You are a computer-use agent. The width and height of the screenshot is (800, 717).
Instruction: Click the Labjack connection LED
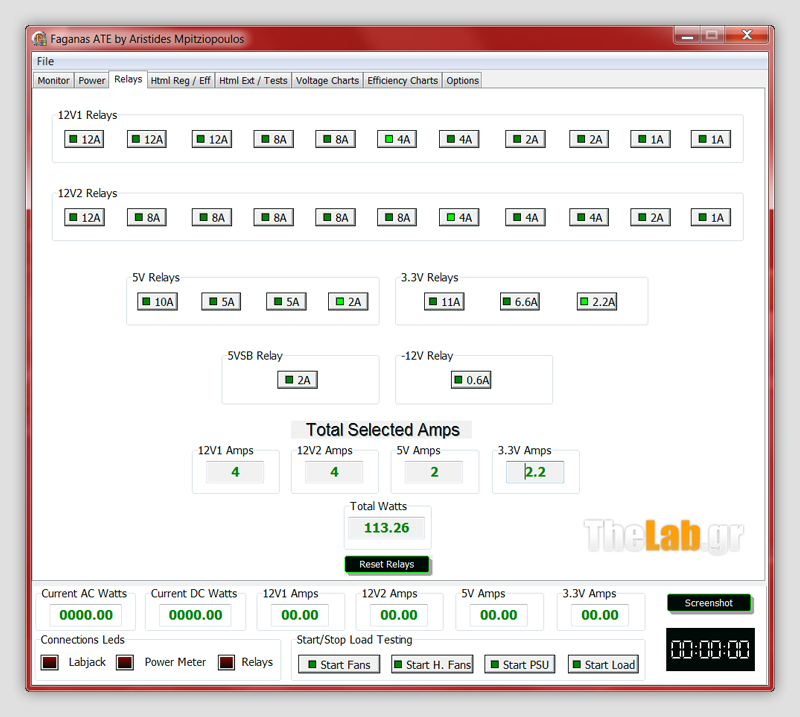(49, 662)
